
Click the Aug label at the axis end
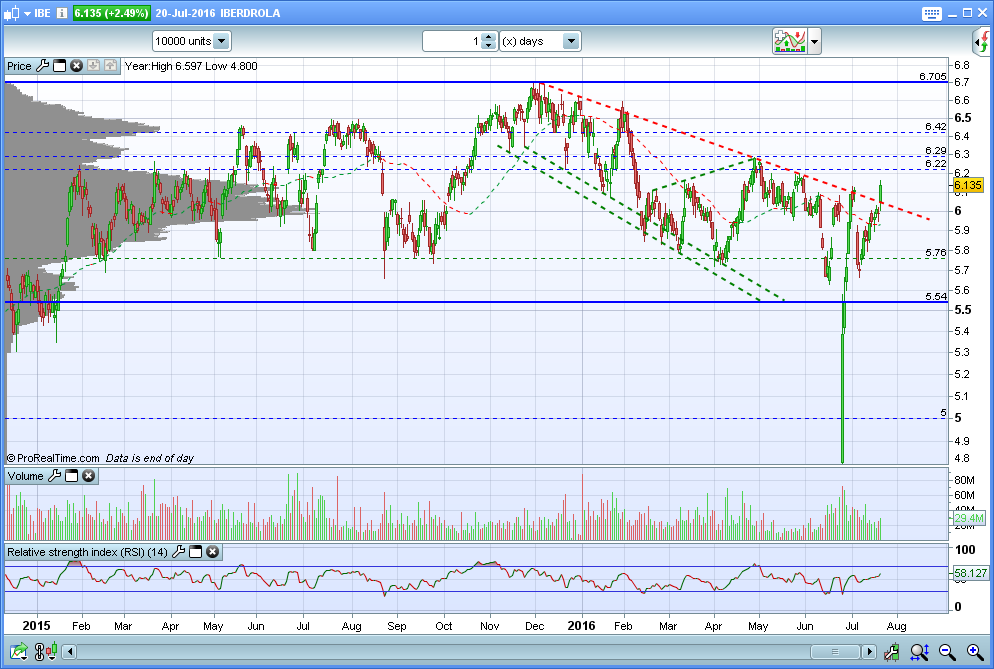(x=896, y=626)
